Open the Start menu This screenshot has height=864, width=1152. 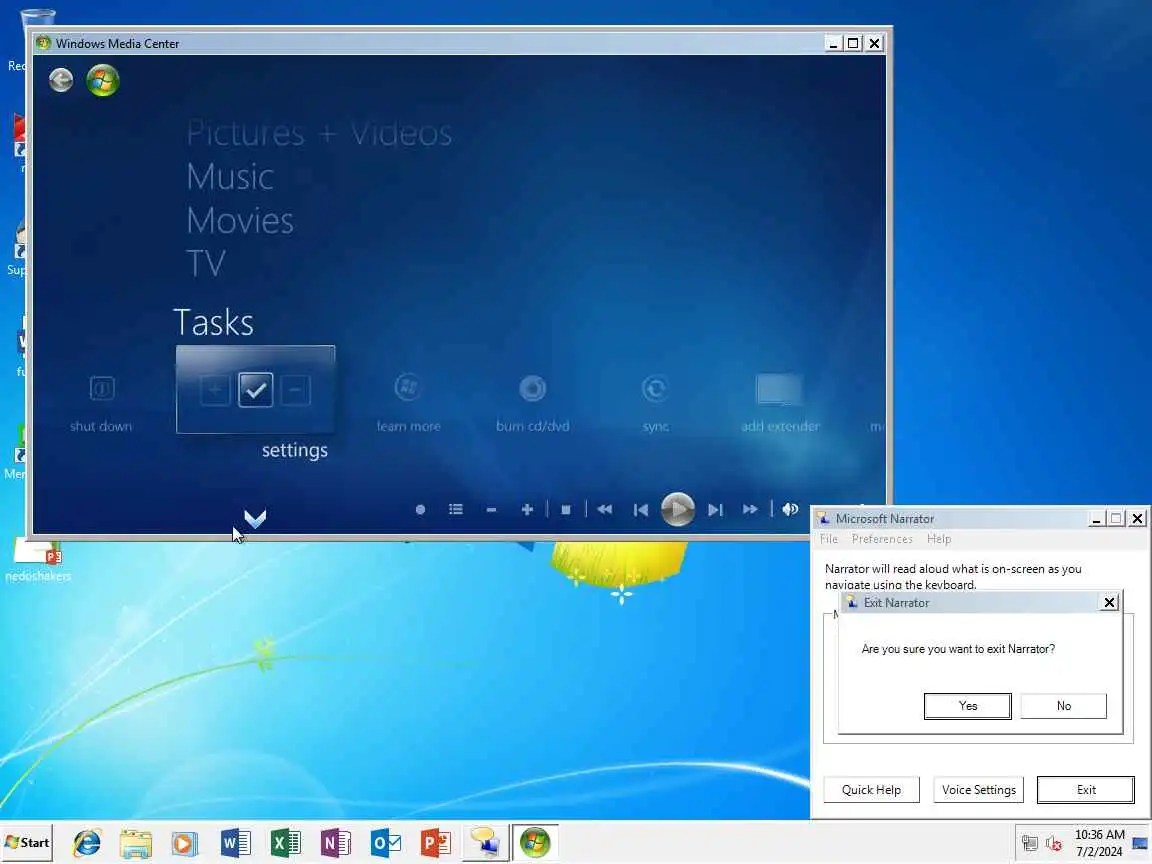tap(27, 843)
